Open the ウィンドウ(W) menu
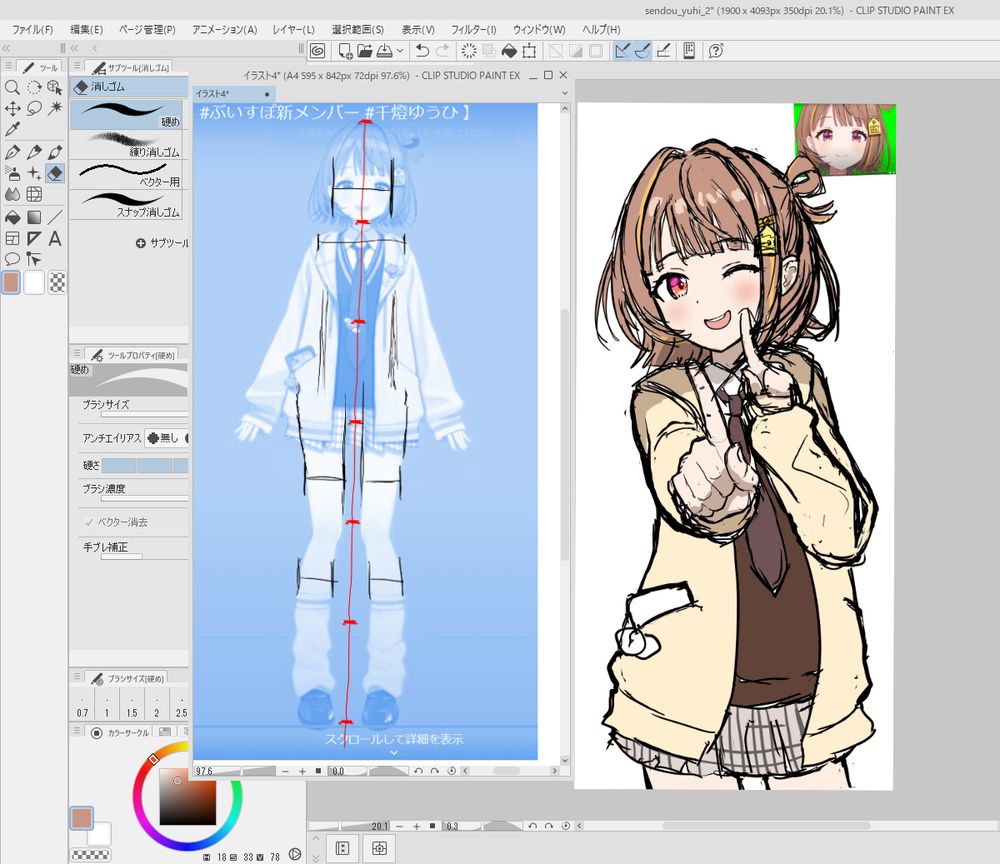Screen dimensions: 1000x864 (539, 29)
